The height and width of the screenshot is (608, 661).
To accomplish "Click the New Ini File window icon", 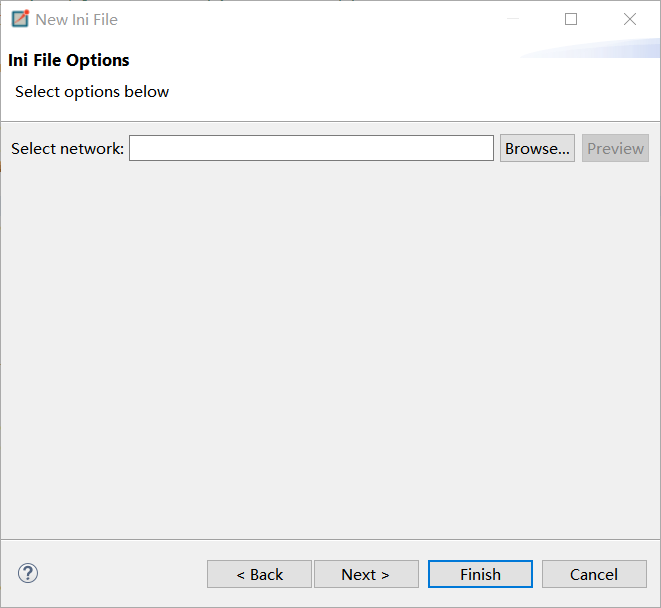I will [20, 19].
